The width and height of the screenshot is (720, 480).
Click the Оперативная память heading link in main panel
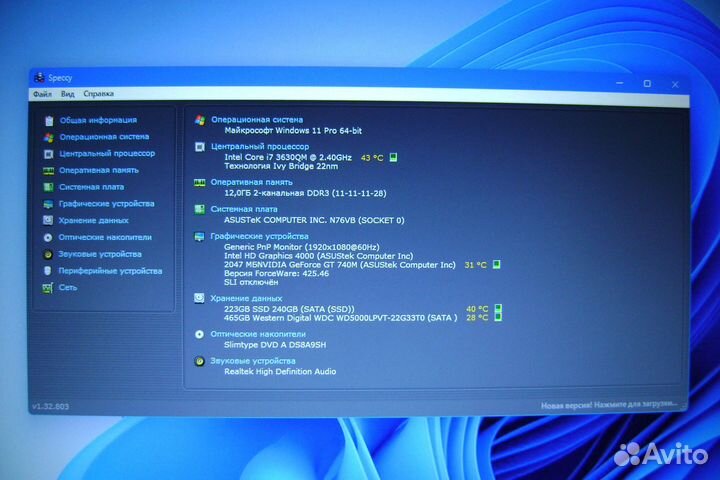pyautogui.click(x=252, y=182)
